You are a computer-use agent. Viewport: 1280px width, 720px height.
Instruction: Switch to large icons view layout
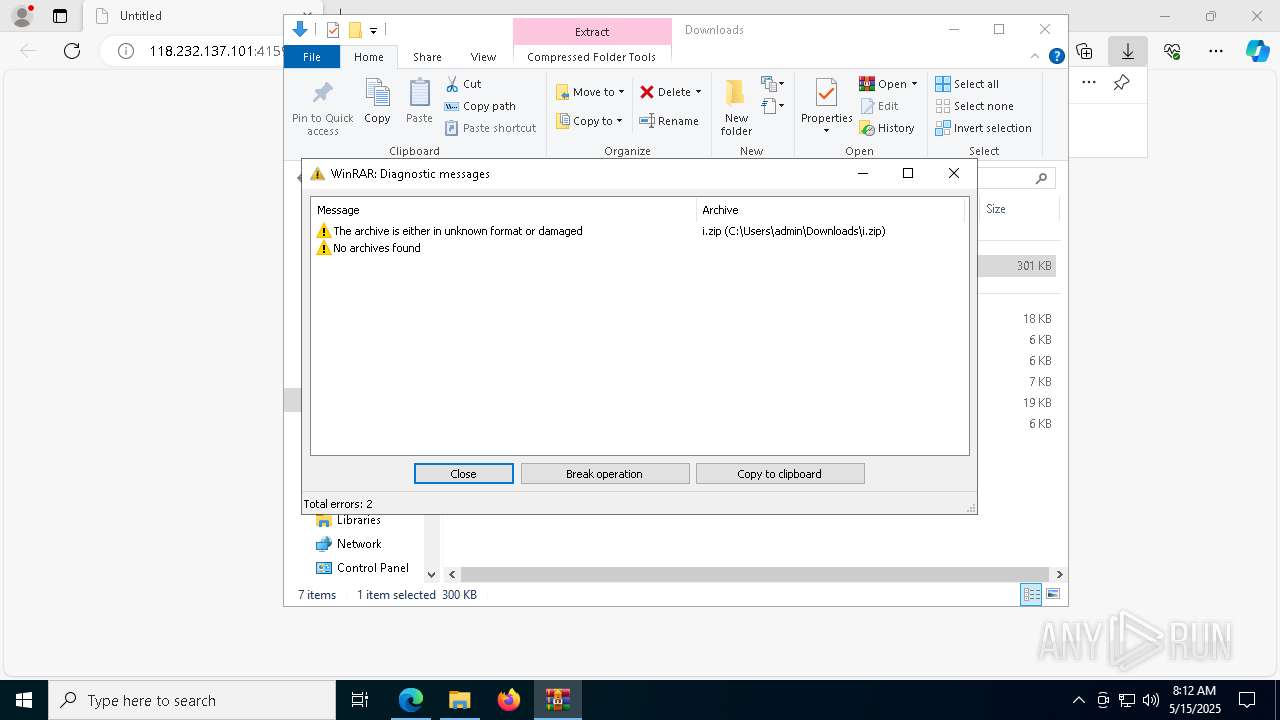1053,594
